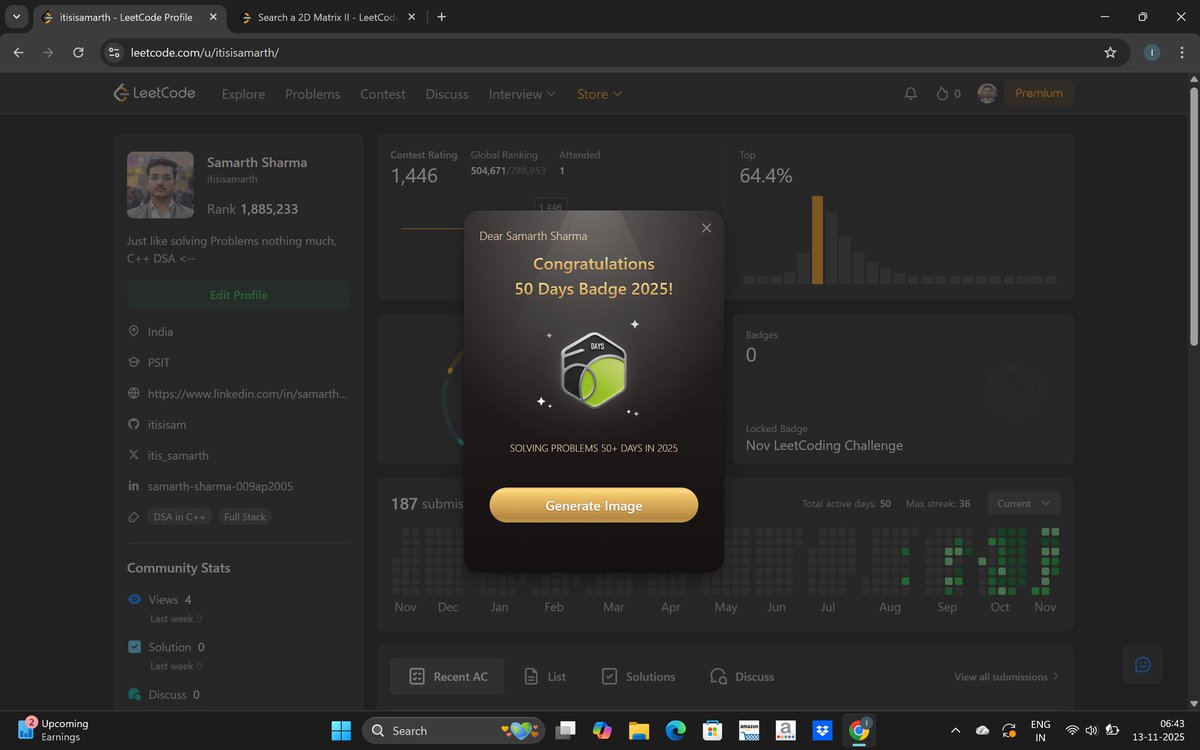
Task: Reload the page
Action: click(78, 52)
